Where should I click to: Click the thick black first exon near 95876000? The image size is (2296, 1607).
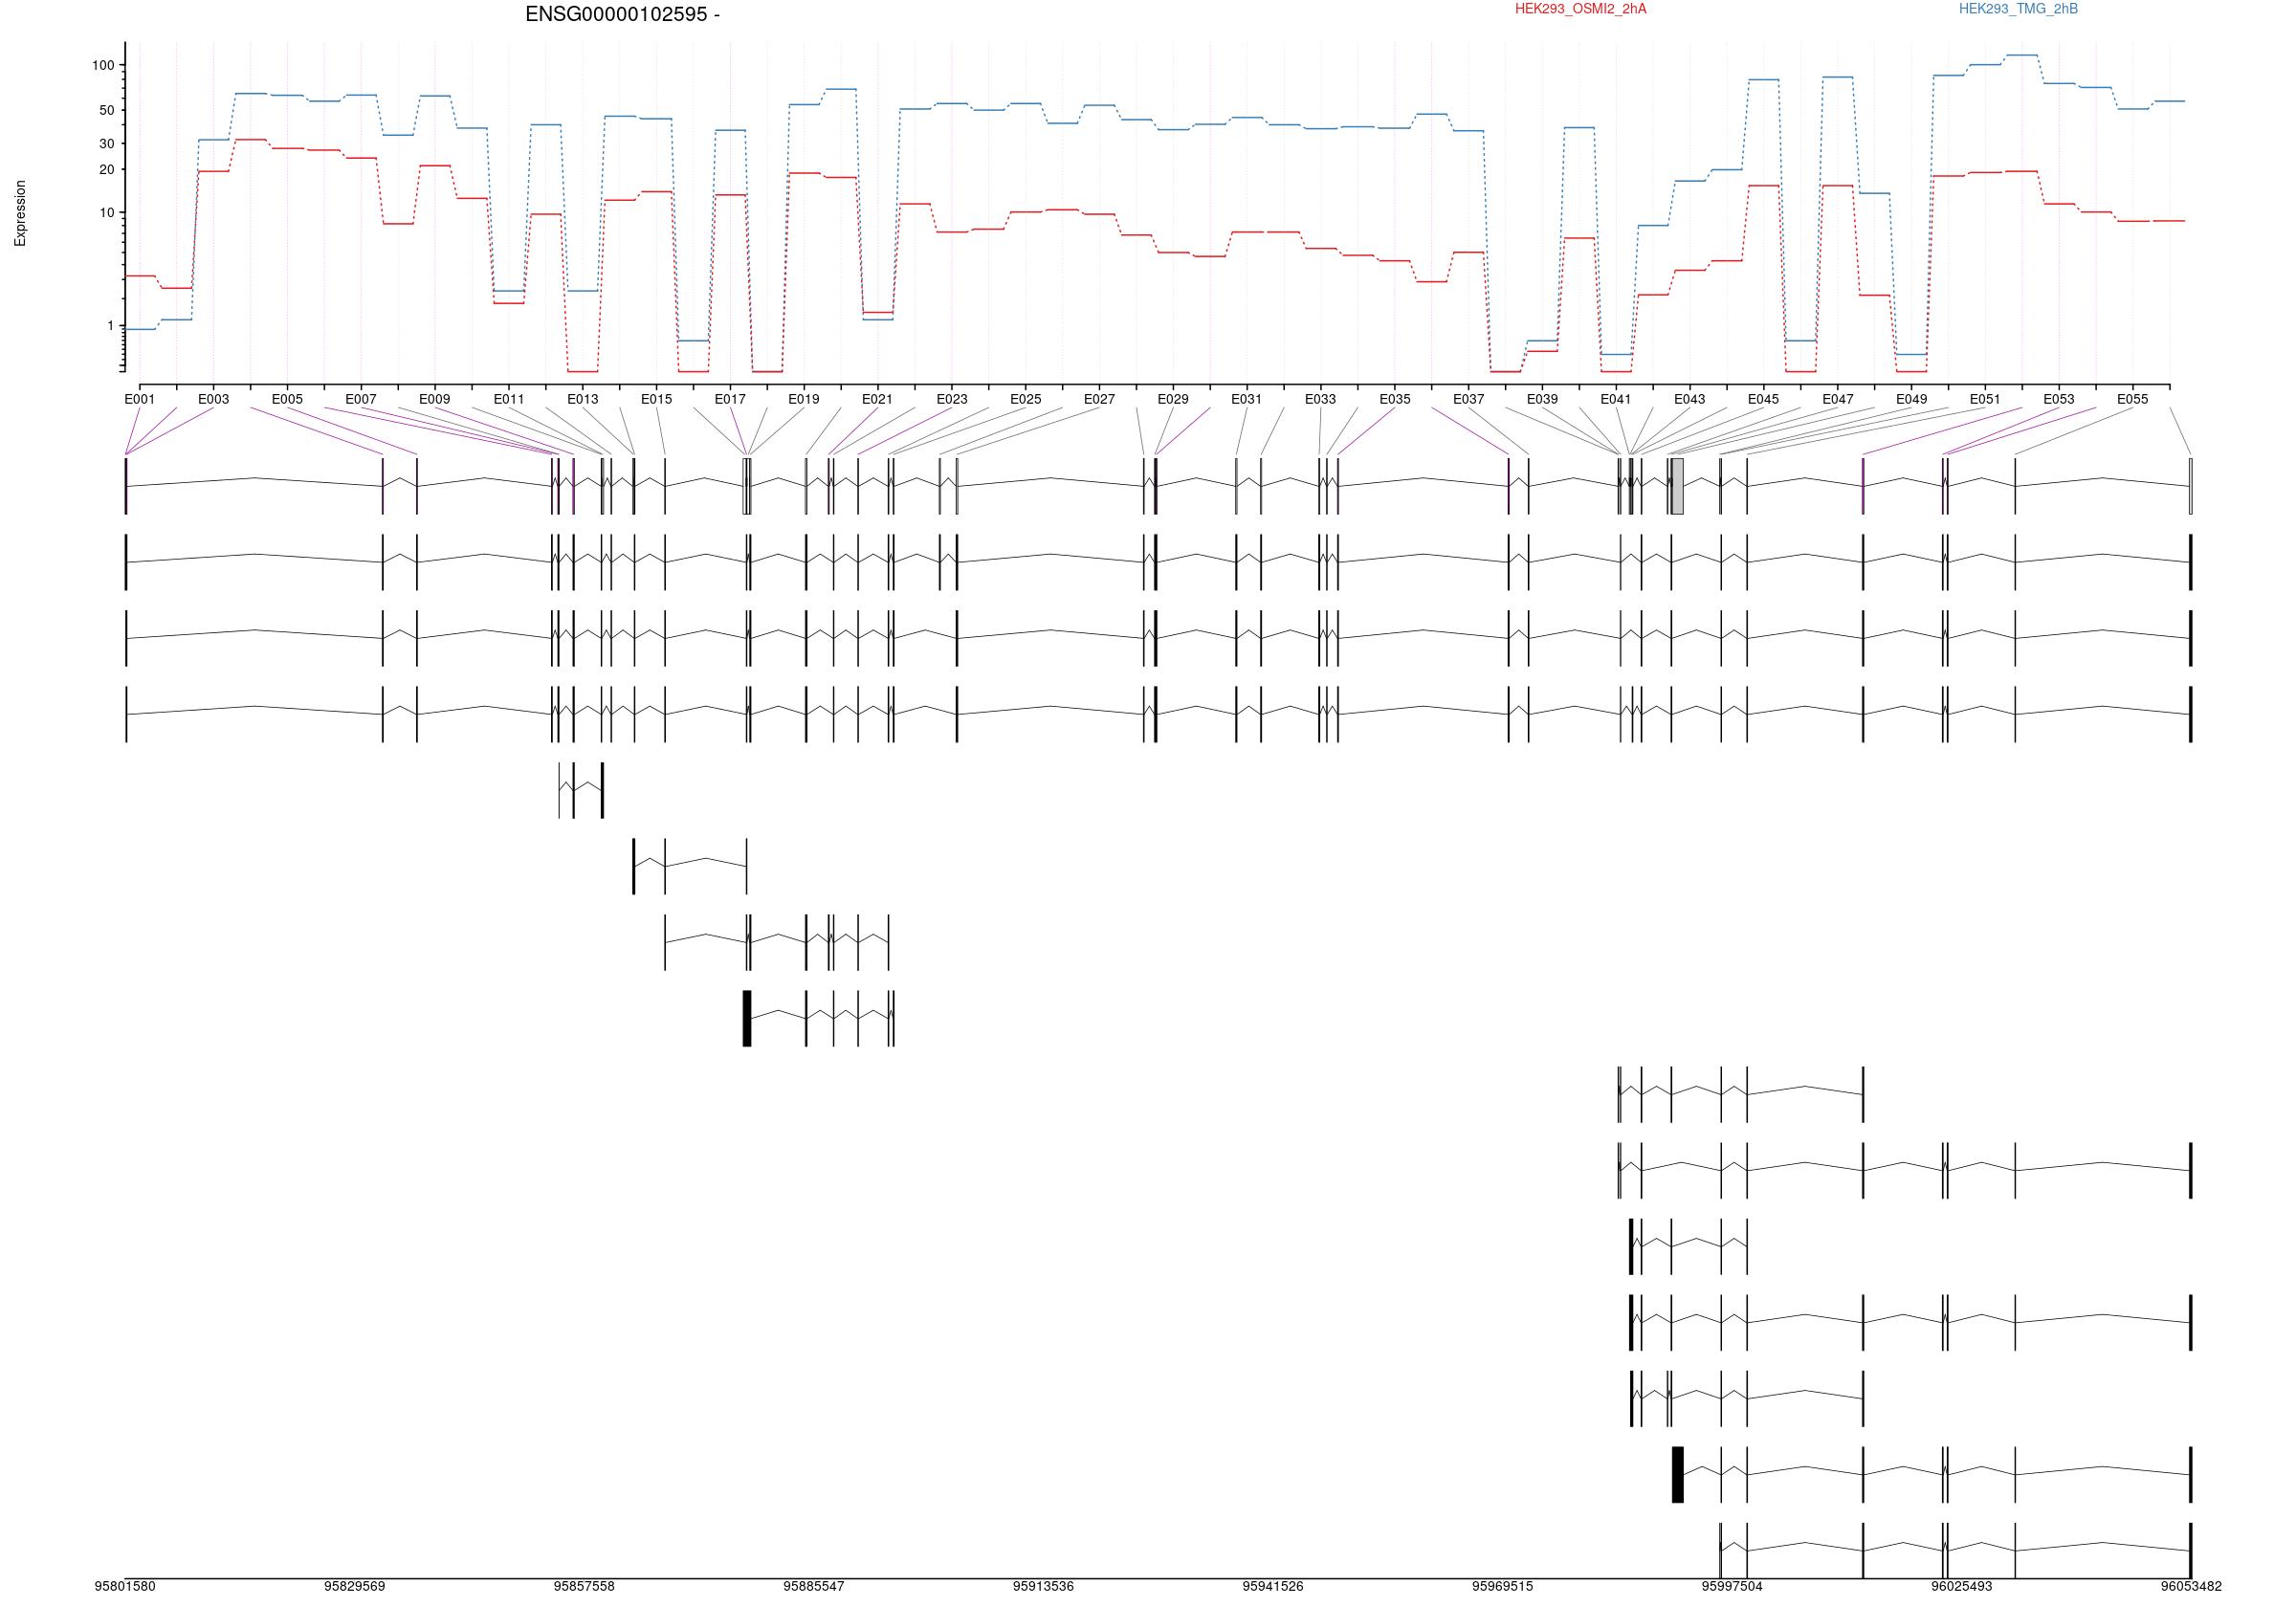pos(747,1018)
